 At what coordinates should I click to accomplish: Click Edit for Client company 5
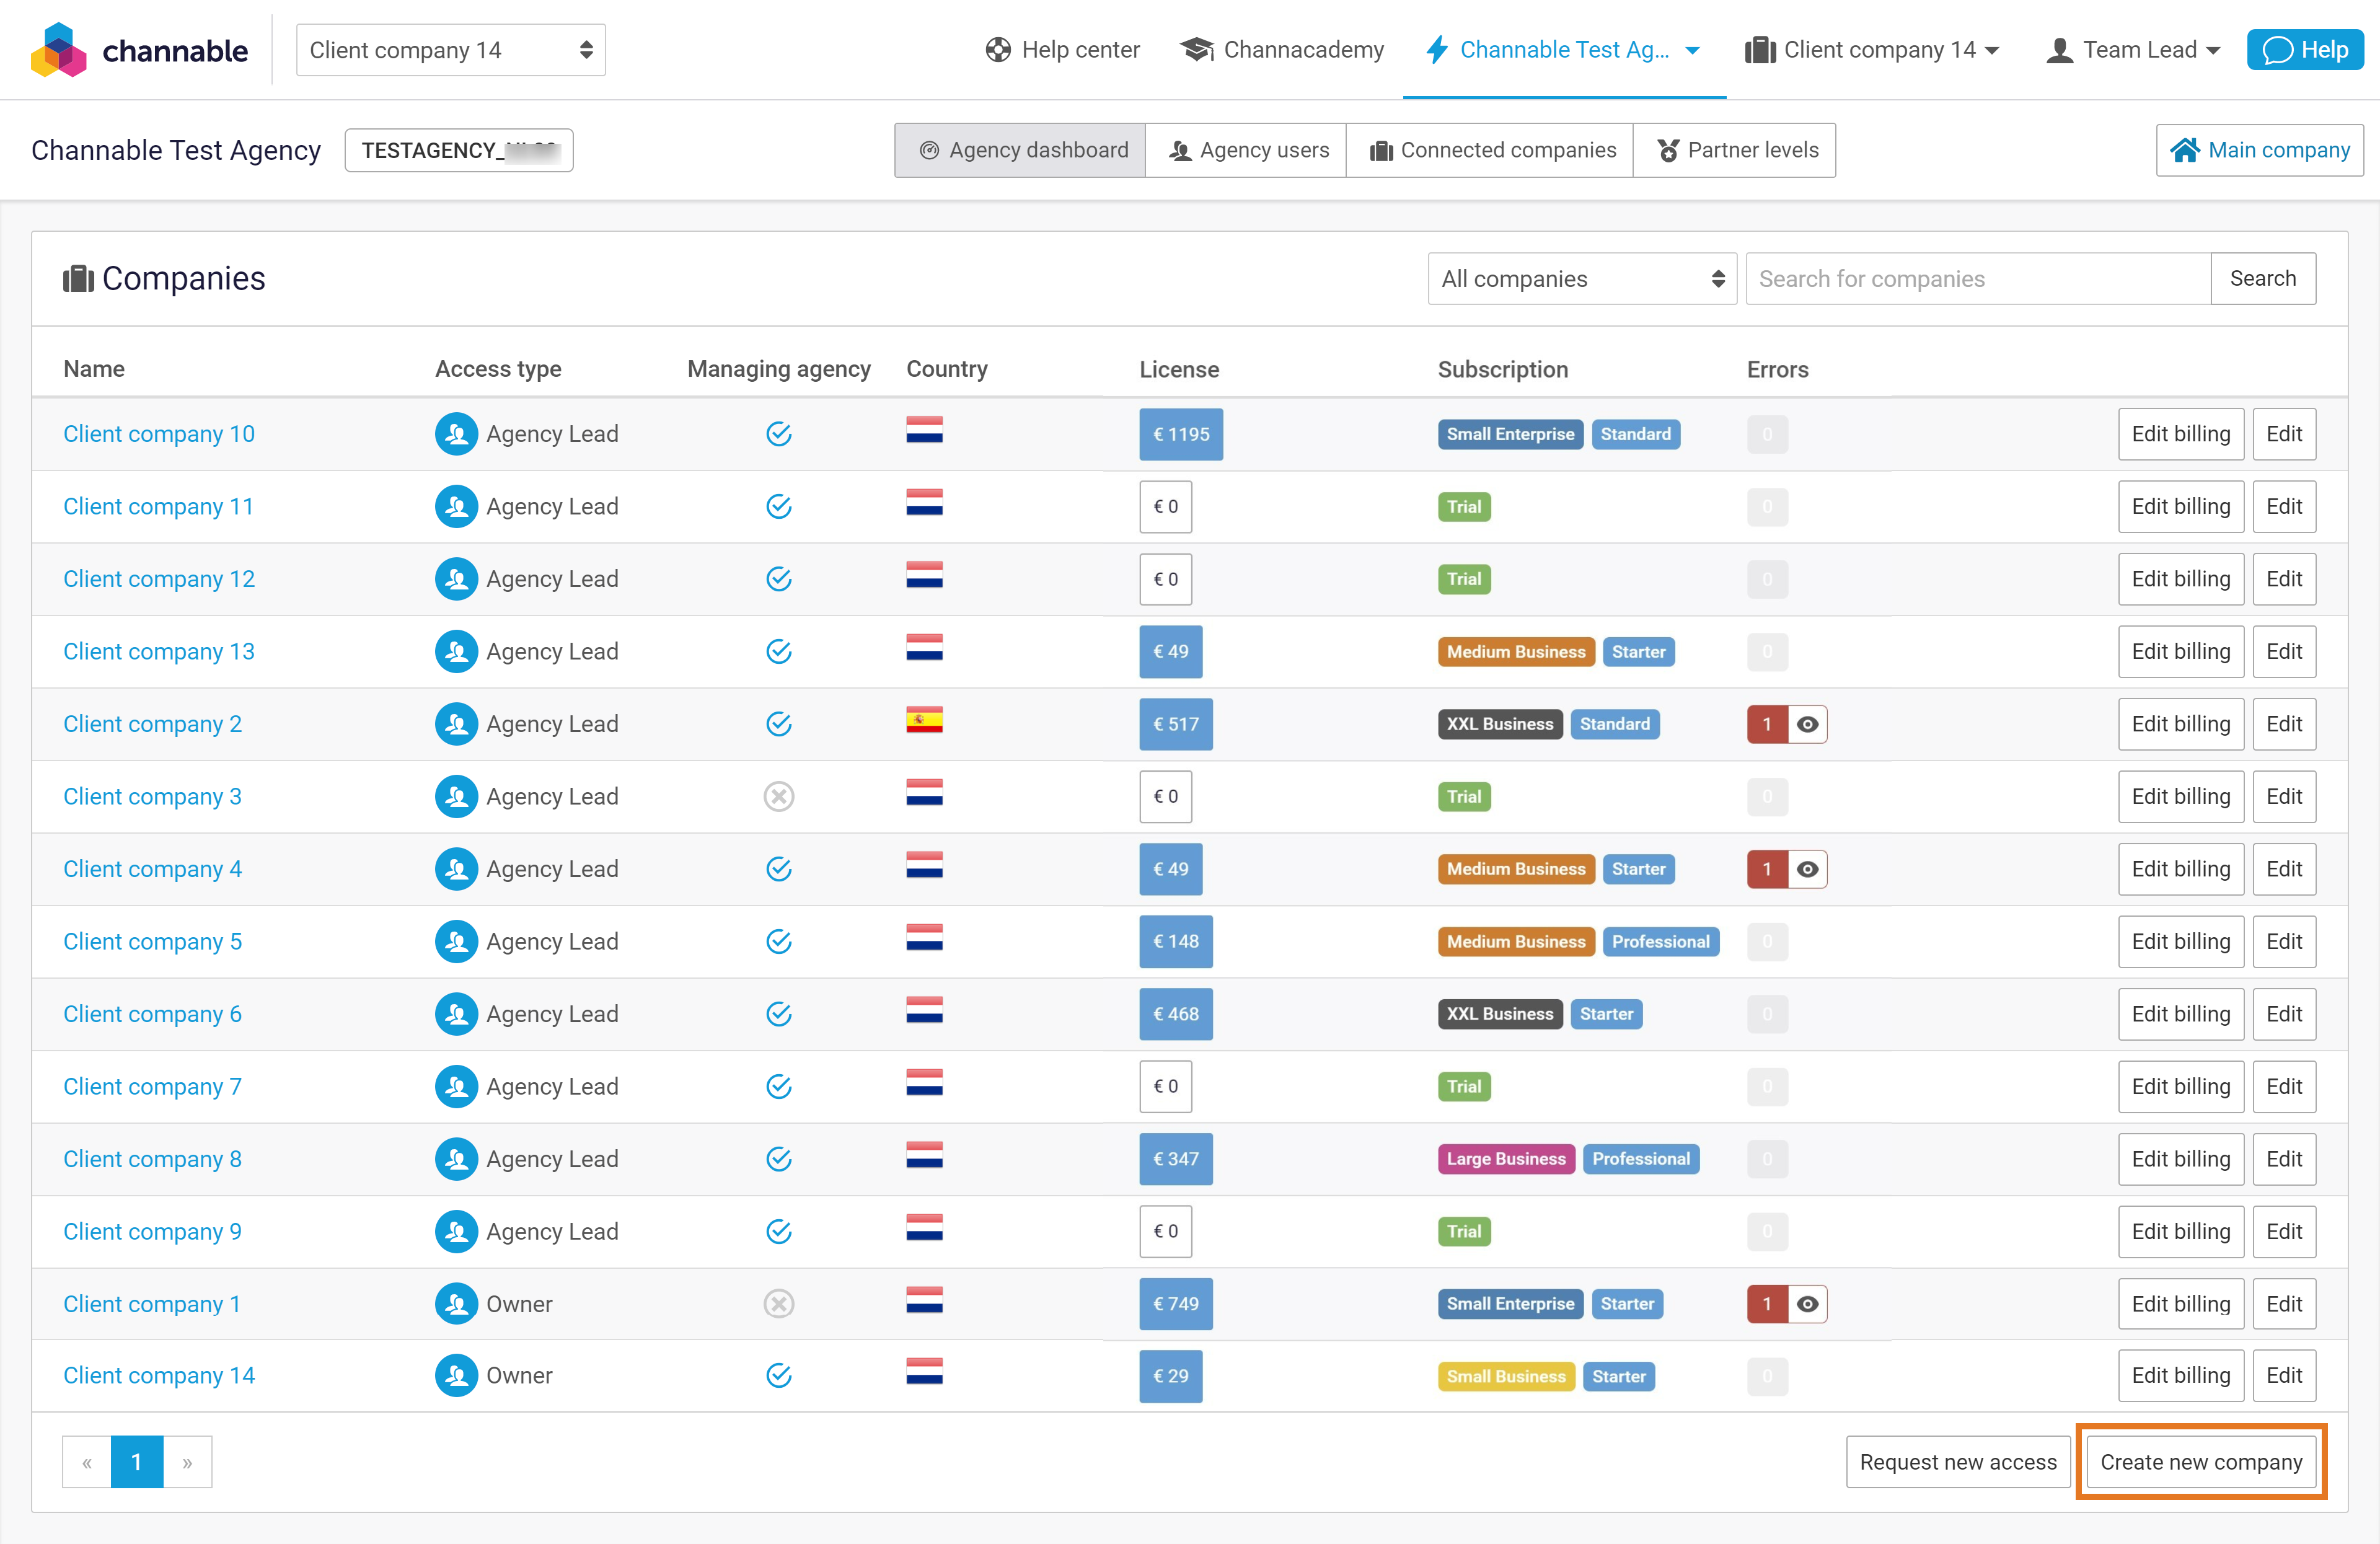[x=2284, y=942]
